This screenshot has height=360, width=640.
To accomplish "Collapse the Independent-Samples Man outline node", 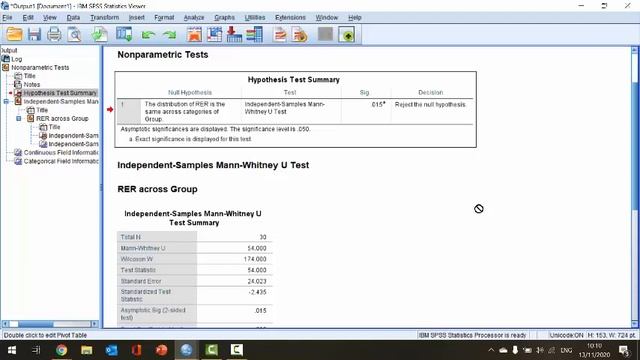I will pyautogui.click(x=6, y=101).
